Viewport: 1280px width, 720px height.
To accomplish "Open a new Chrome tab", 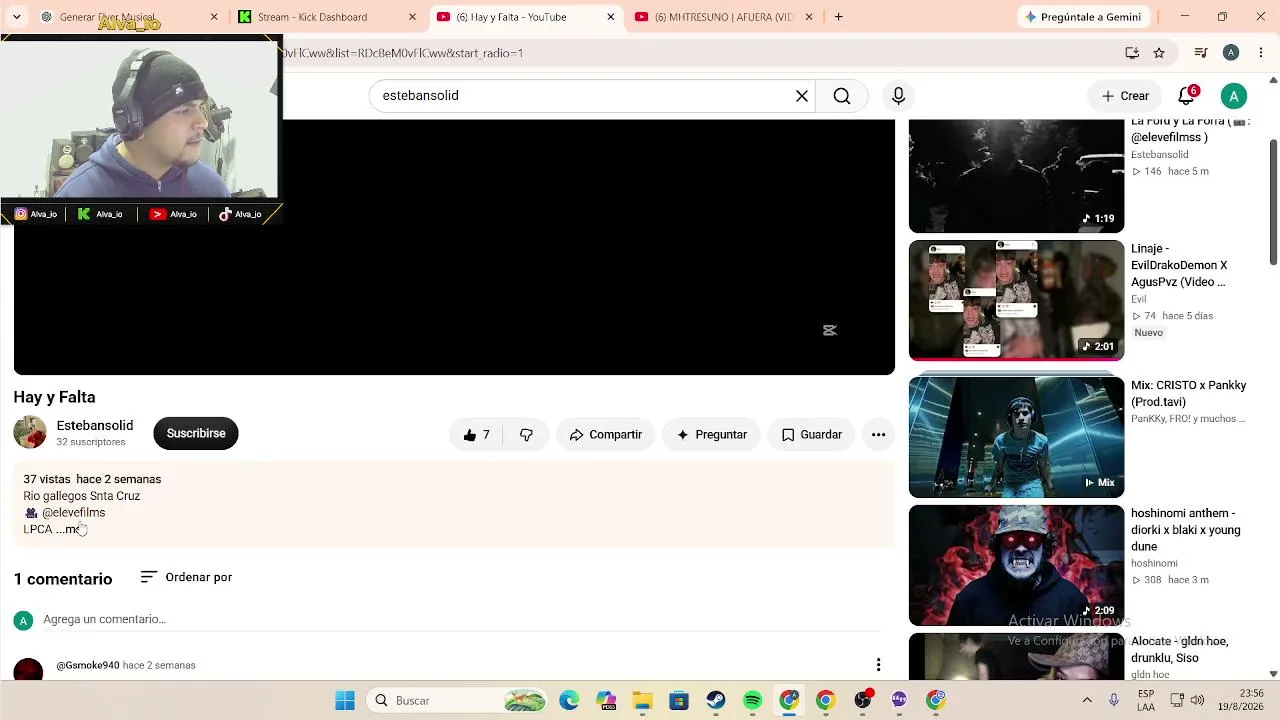I will (x=838, y=17).
